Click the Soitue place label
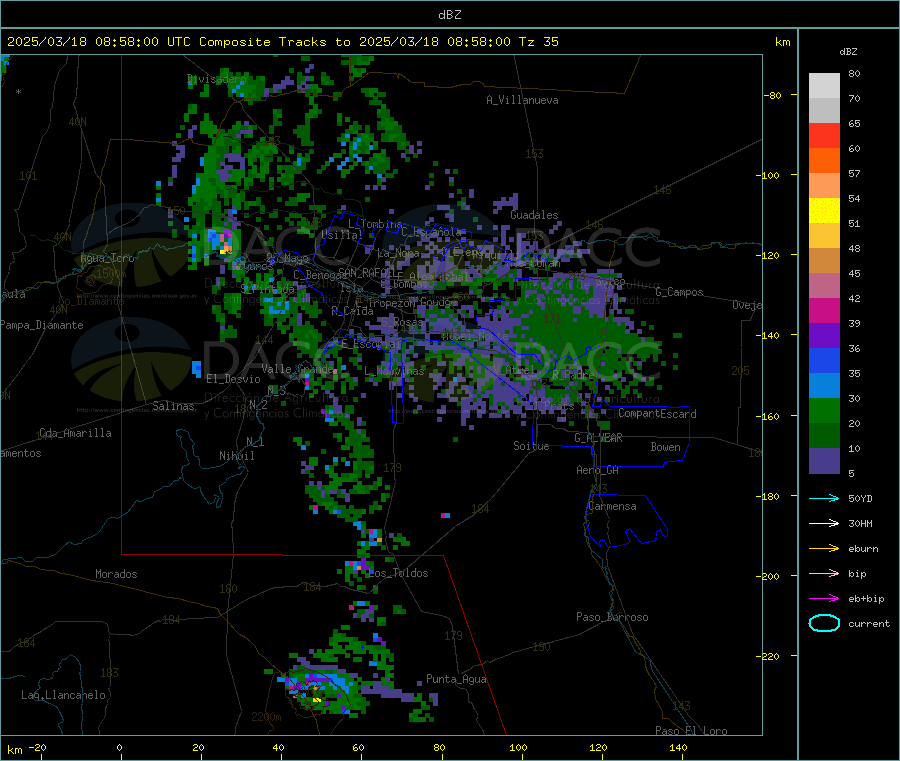 (x=531, y=446)
